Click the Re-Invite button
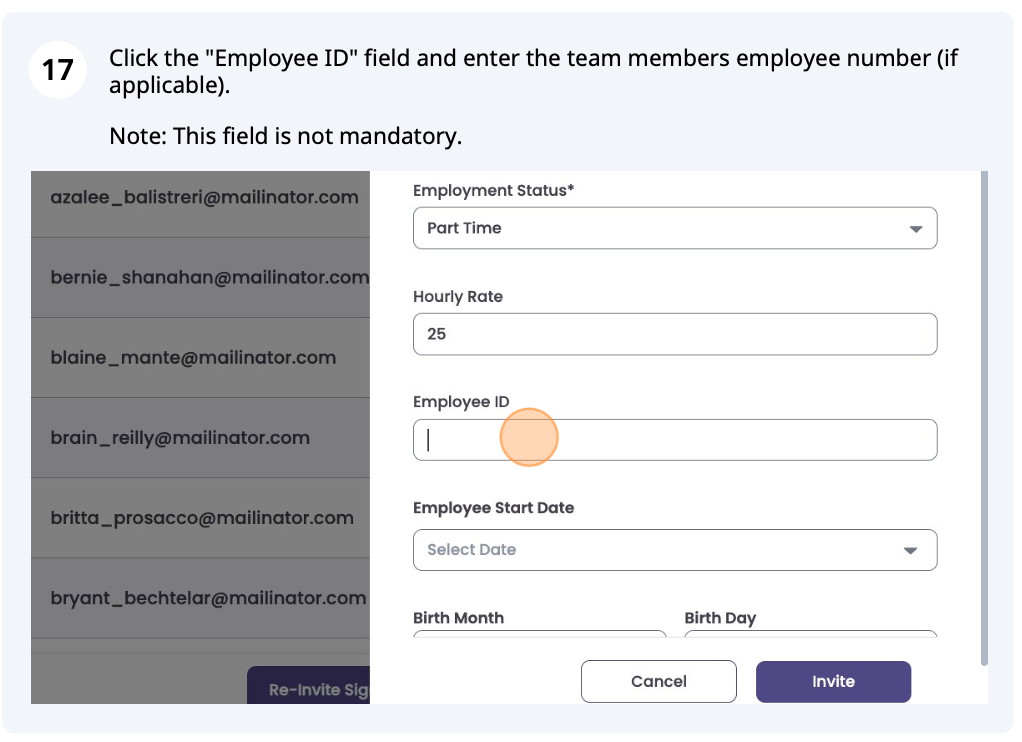 (309, 689)
